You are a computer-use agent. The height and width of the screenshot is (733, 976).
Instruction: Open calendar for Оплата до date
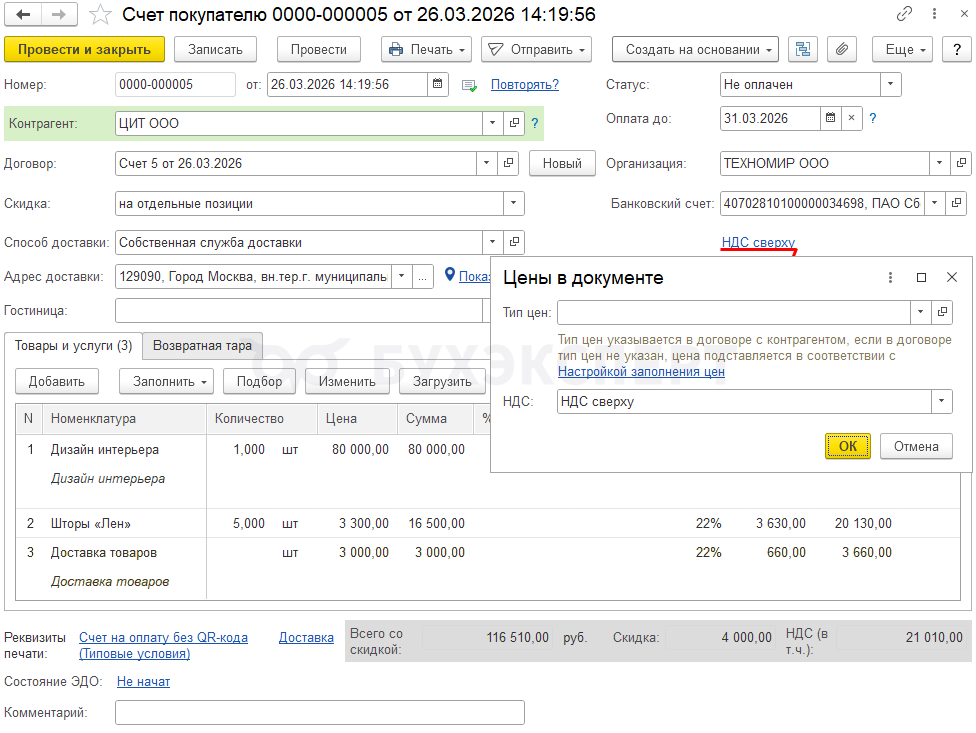click(x=830, y=118)
